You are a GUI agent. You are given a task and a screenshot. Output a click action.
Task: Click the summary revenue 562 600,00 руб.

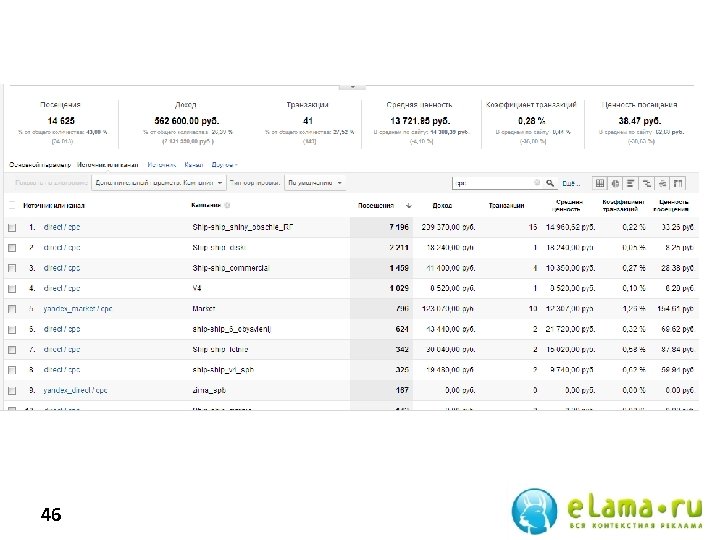pyautogui.click(x=187, y=121)
